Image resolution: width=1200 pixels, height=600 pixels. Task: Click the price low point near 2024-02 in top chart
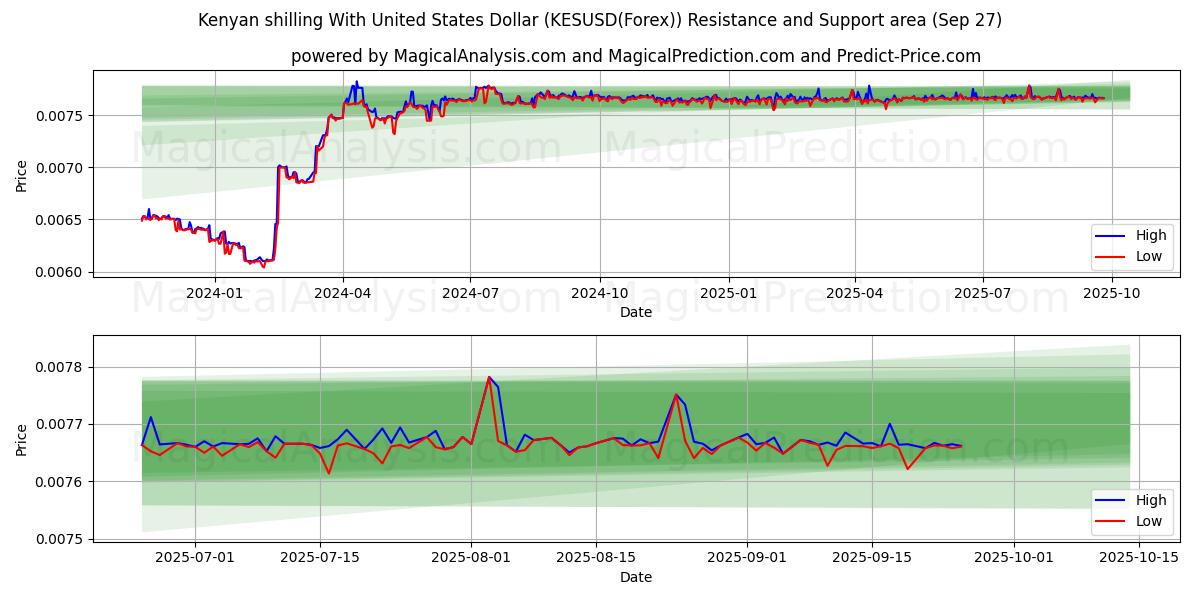tap(263, 266)
